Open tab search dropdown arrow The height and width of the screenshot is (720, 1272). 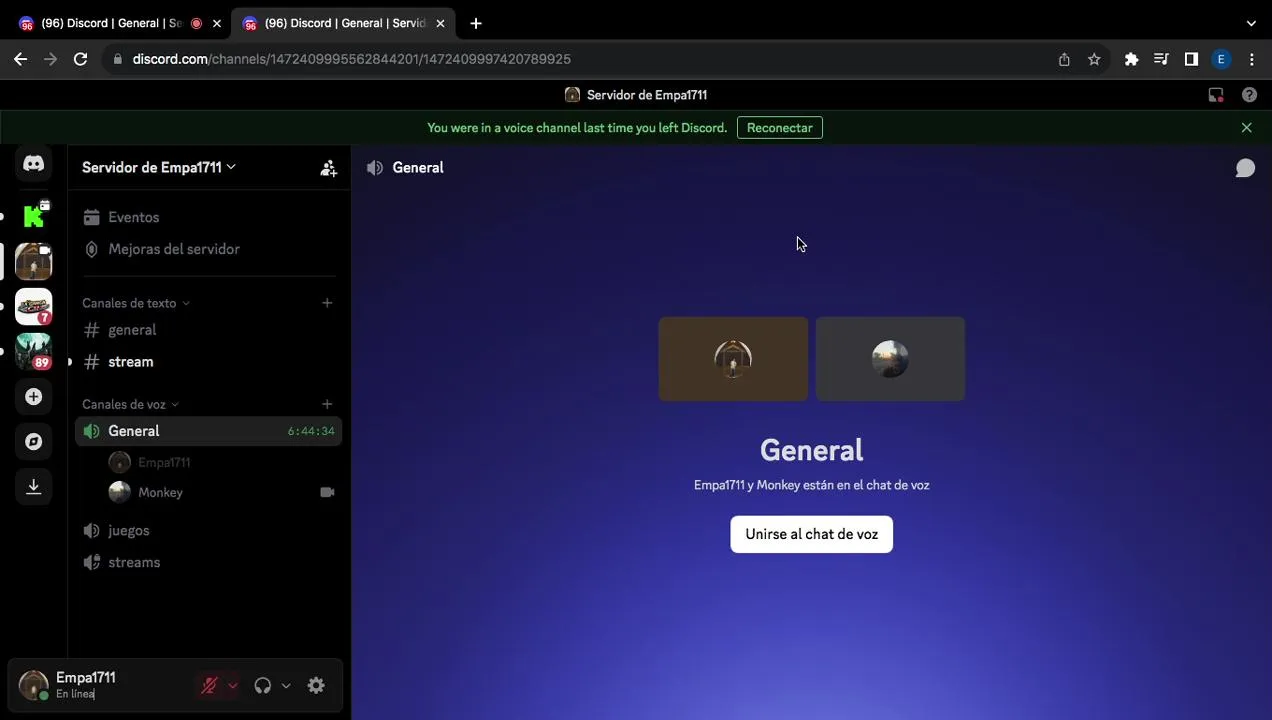(x=1251, y=23)
